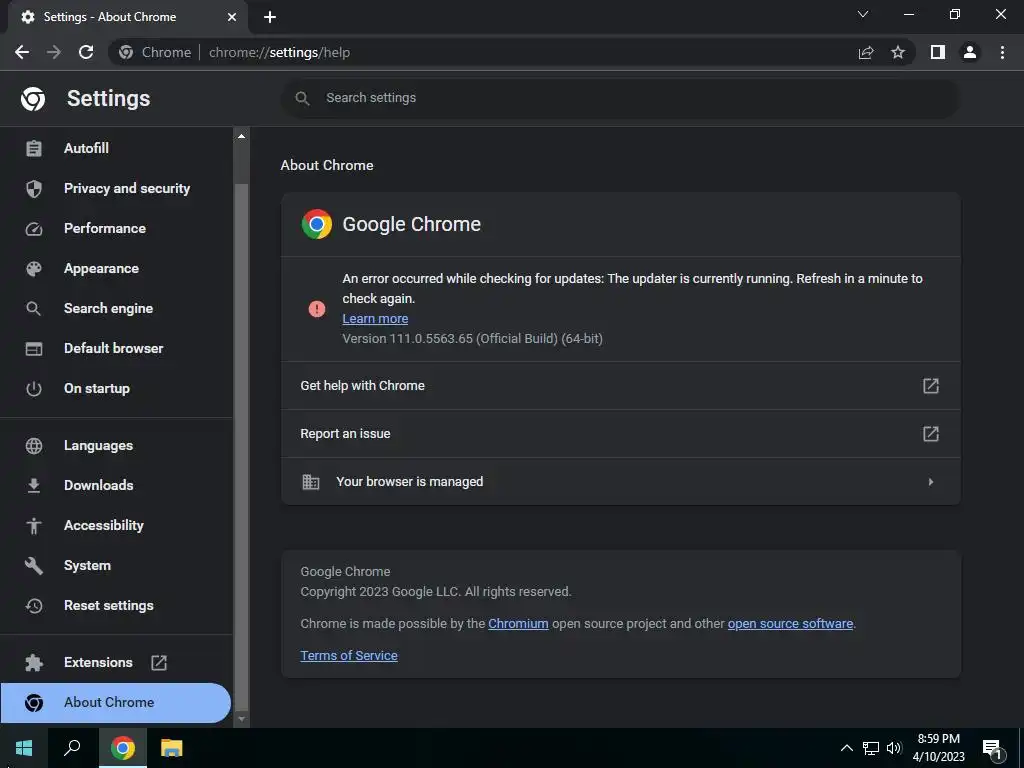
Task: Open System settings
Action: point(116,566)
